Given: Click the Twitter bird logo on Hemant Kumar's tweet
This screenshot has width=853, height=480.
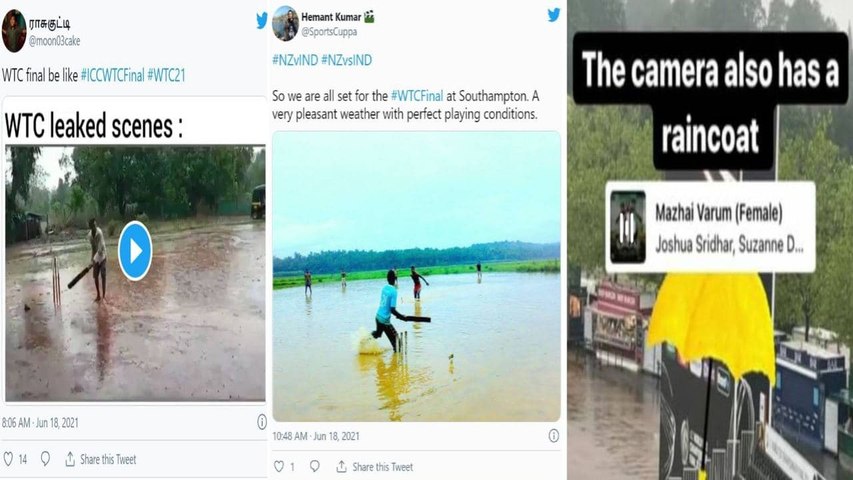Looking at the screenshot, I should point(553,14).
